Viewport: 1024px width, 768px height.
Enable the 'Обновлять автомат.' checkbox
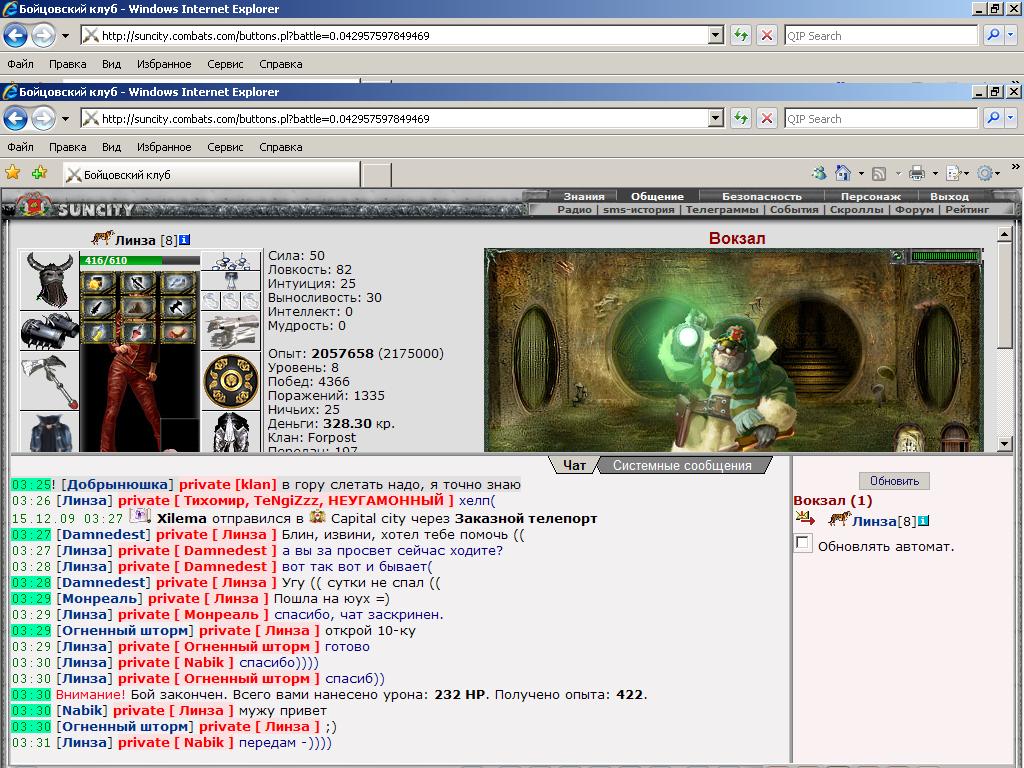803,543
